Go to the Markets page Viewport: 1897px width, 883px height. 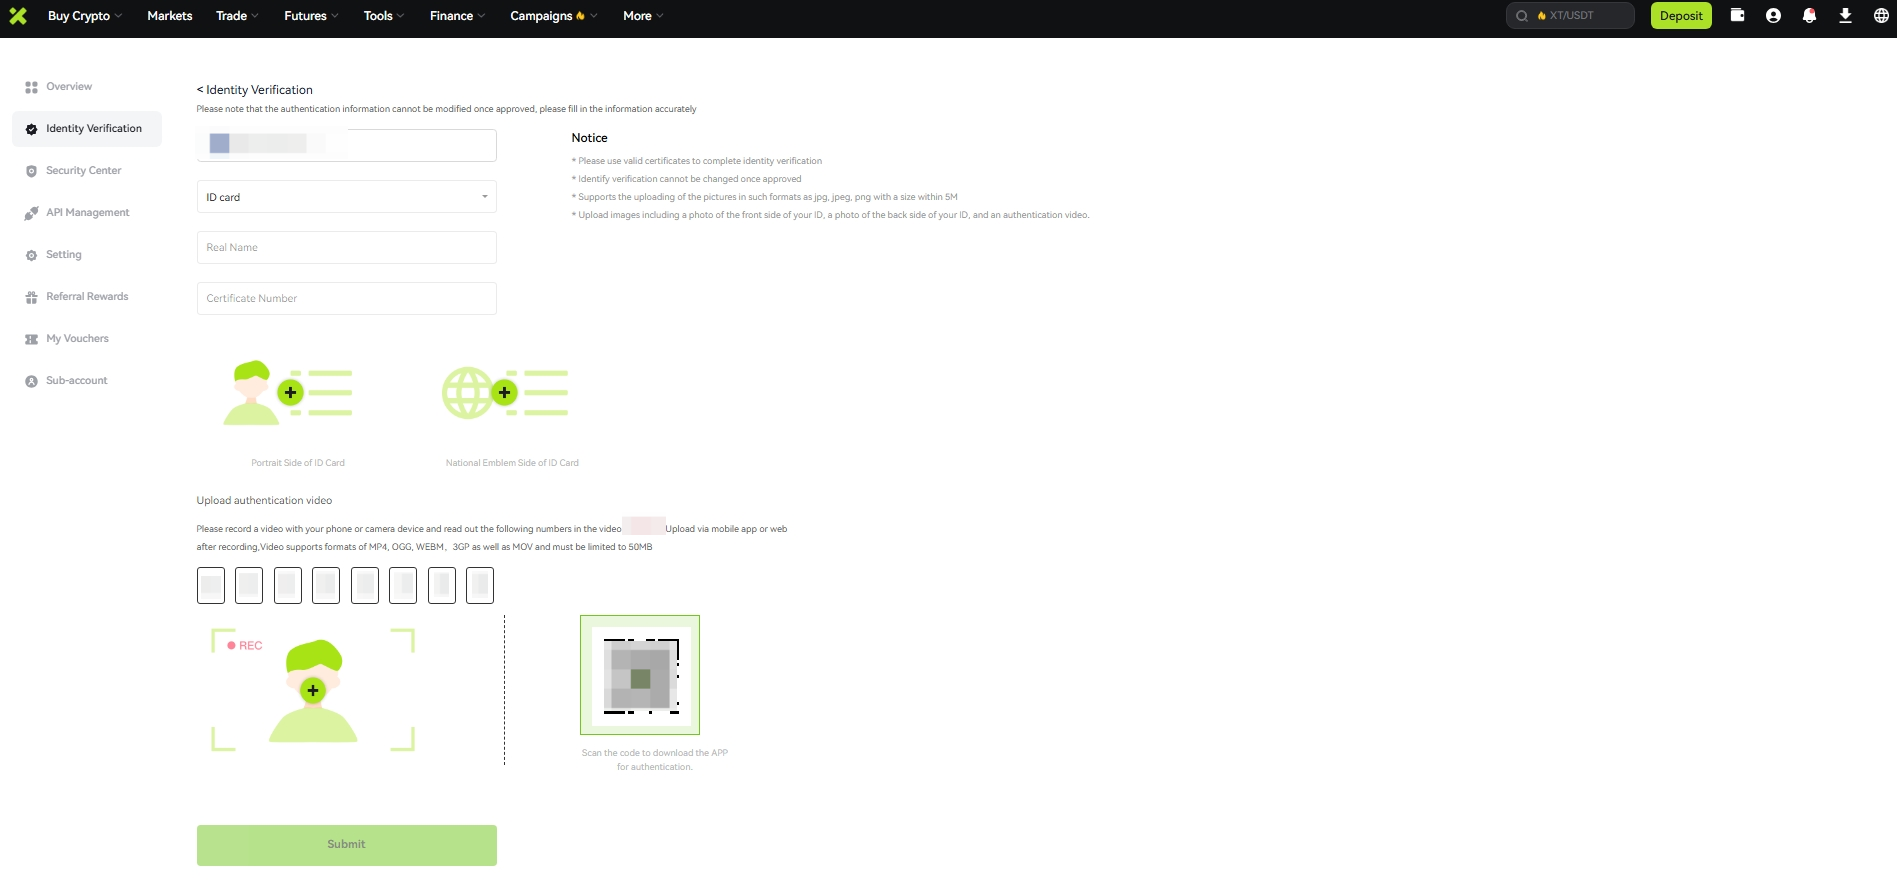pos(169,16)
